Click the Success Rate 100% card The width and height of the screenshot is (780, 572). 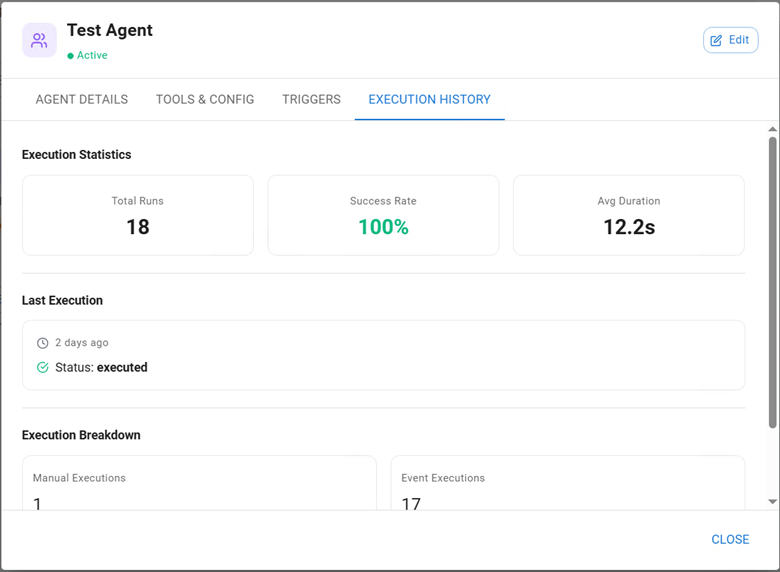tap(383, 215)
